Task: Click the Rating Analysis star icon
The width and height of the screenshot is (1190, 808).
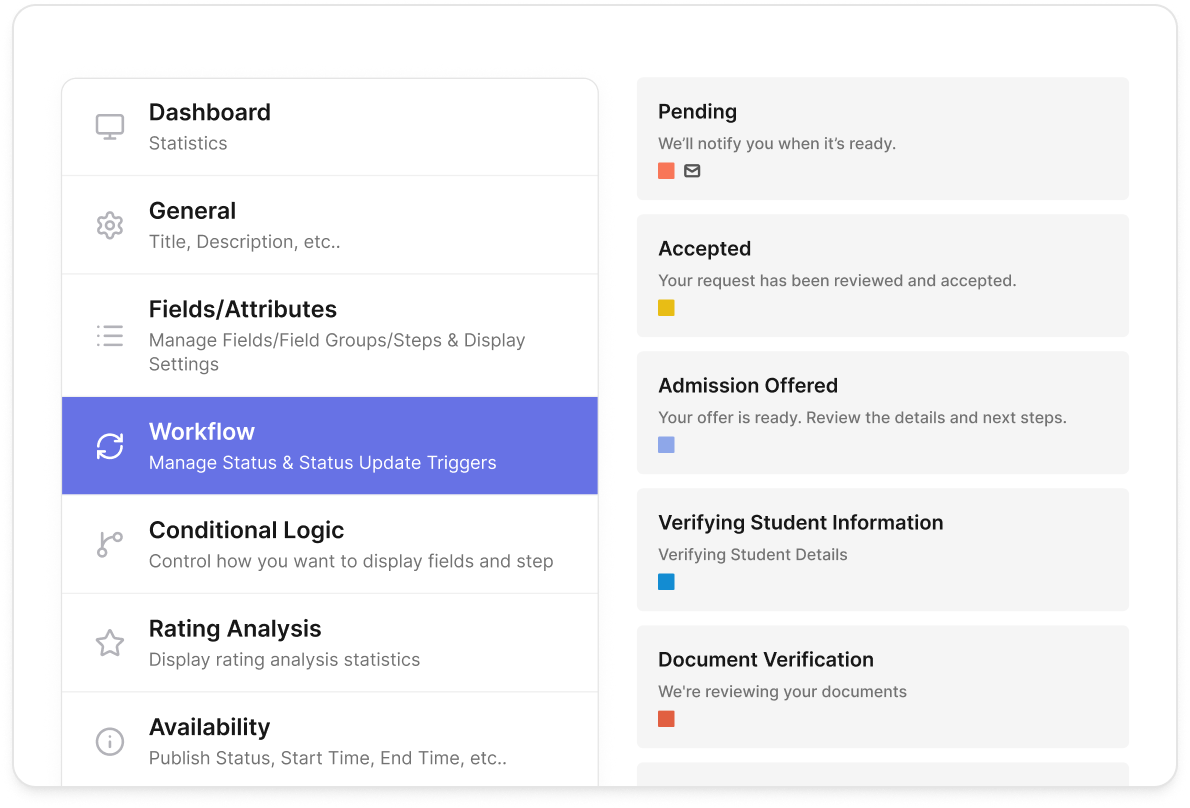Action: pyautogui.click(x=110, y=643)
